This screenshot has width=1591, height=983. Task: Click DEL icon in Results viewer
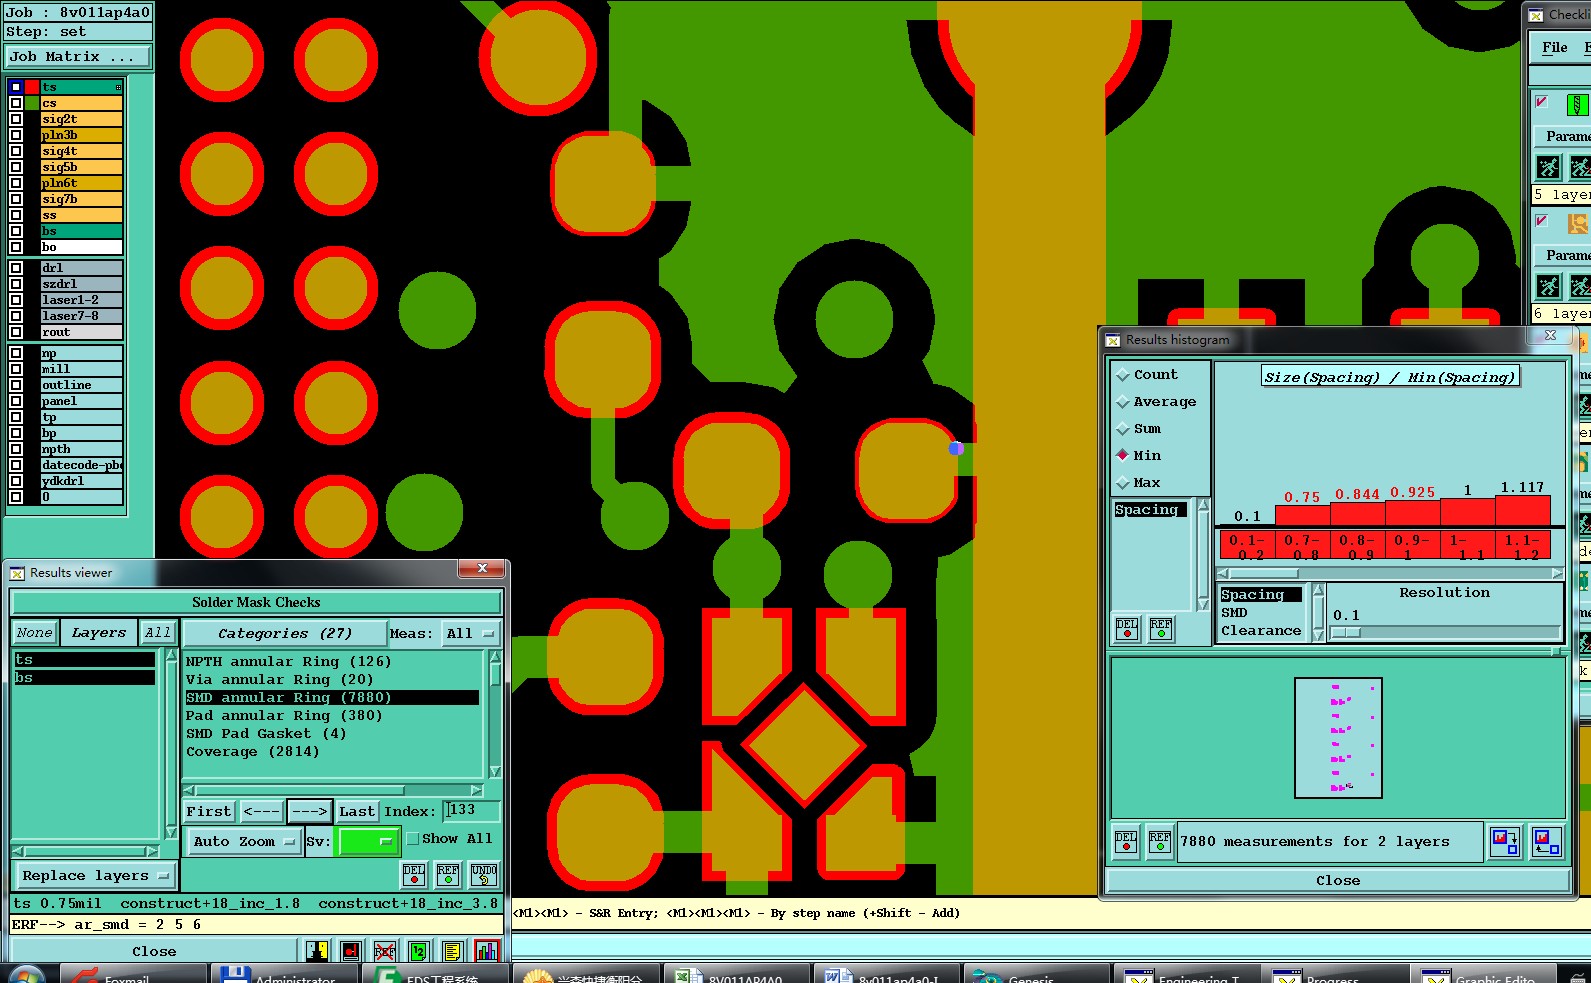[414, 875]
